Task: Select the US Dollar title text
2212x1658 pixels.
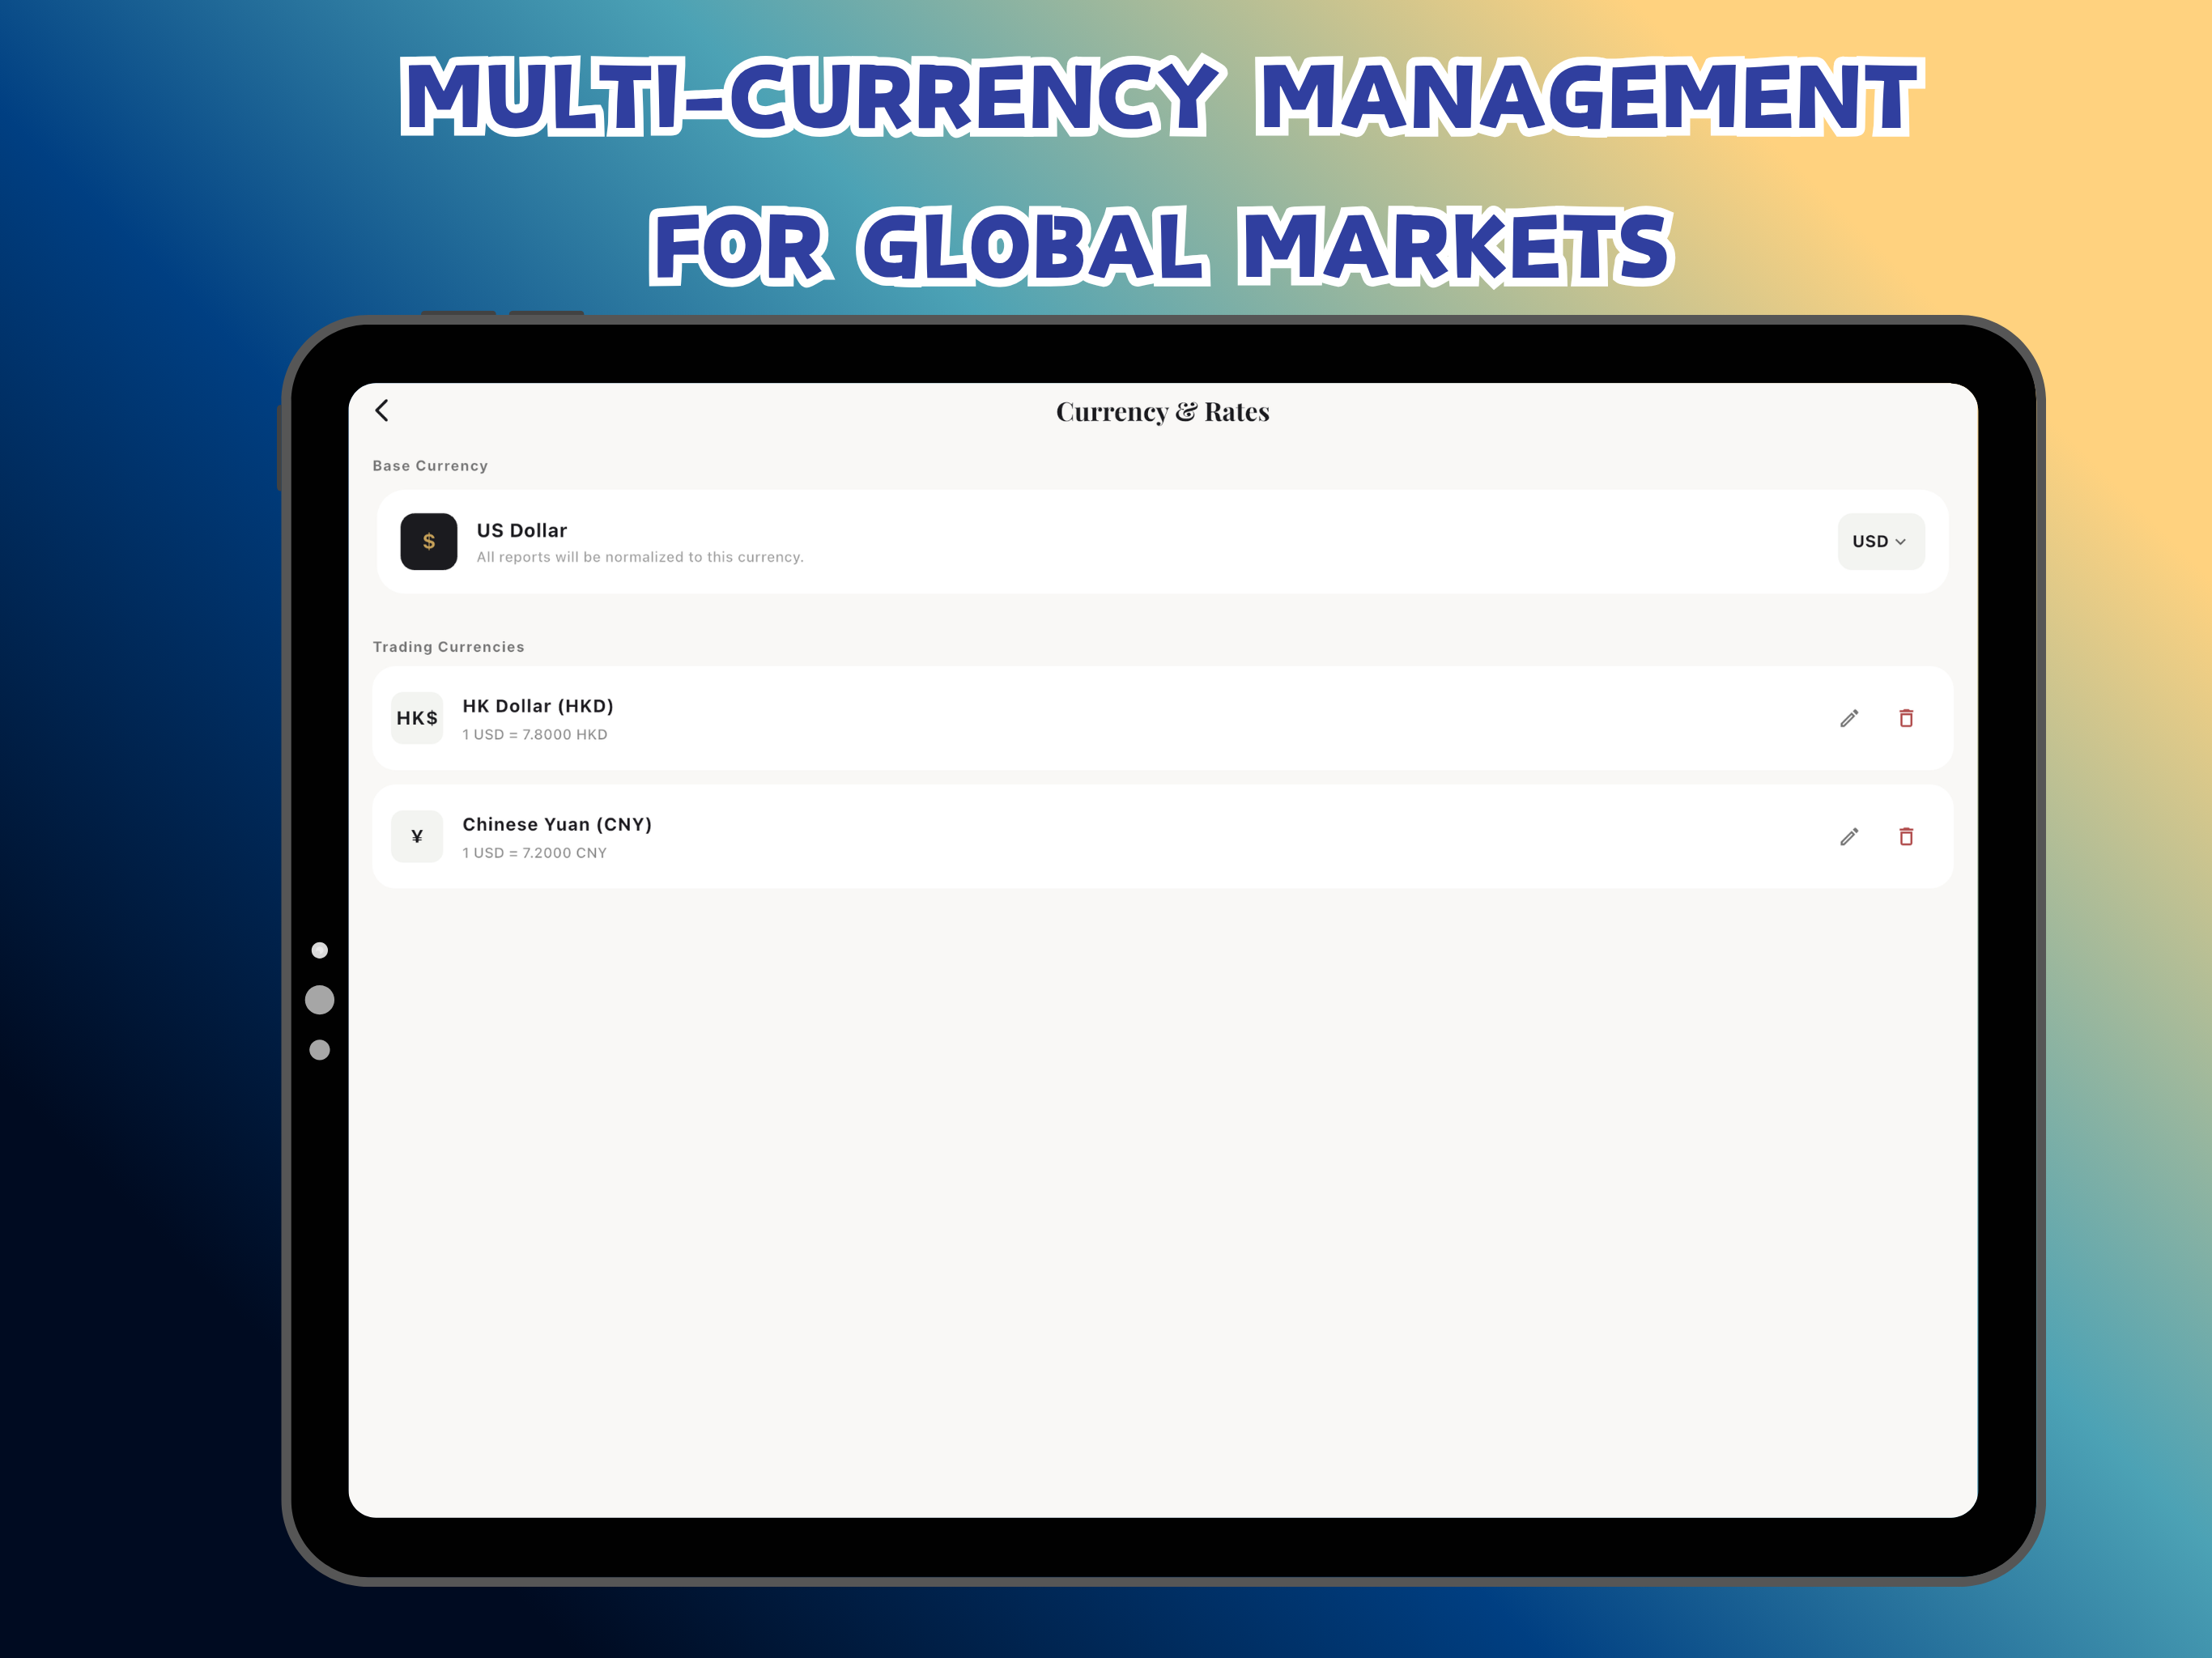Action: click(x=521, y=530)
